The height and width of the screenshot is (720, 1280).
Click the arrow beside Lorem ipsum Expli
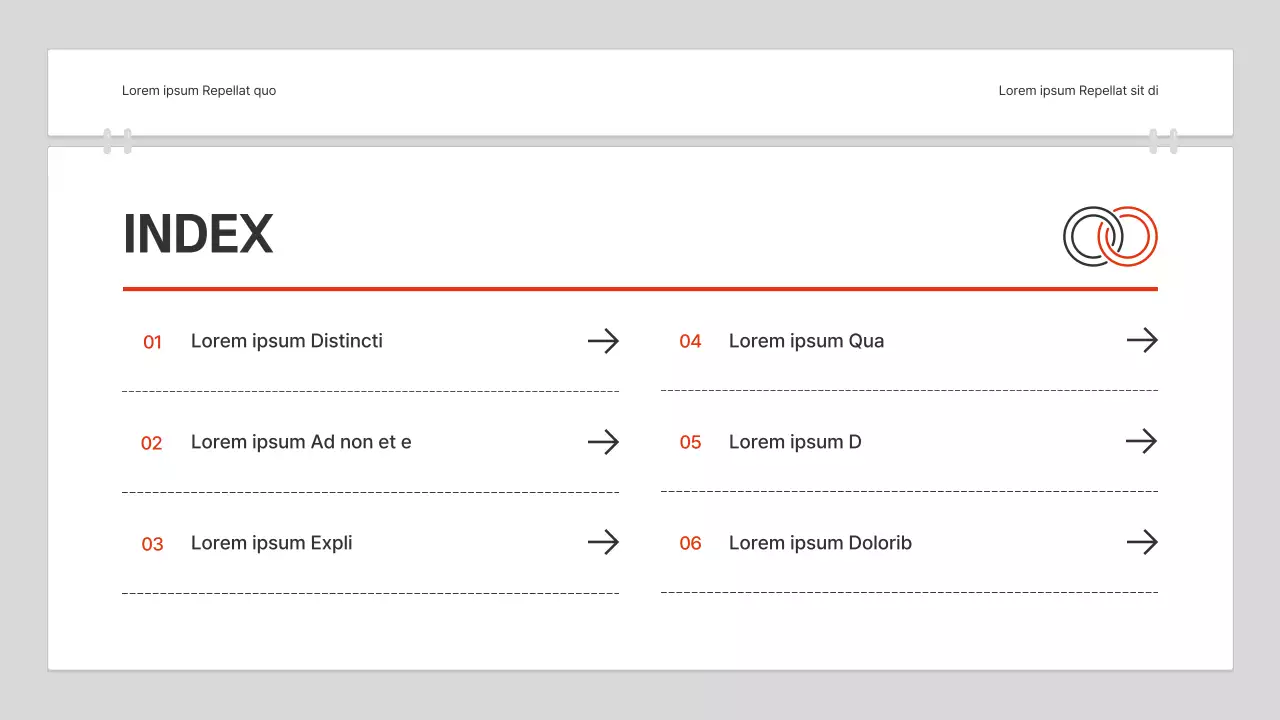point(603,543)
